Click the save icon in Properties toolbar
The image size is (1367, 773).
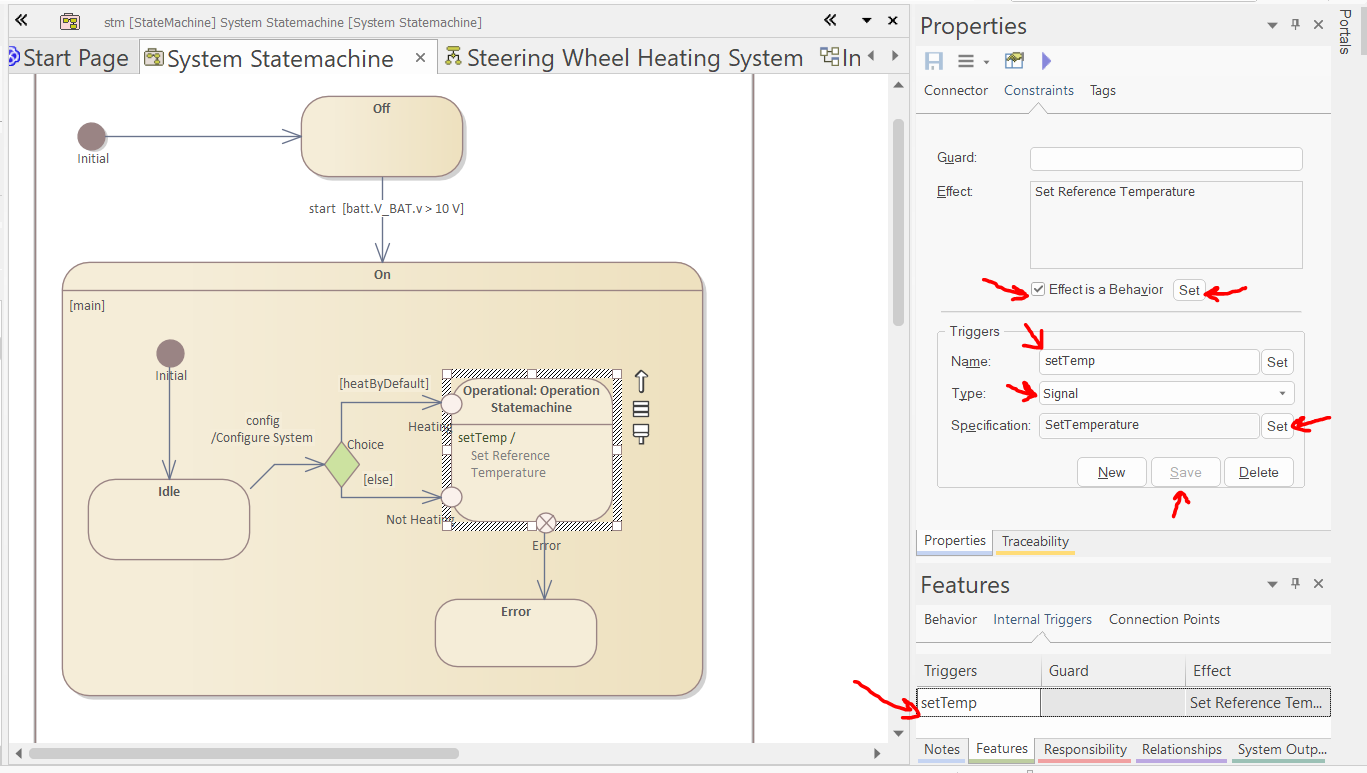(x=934, y=61)
